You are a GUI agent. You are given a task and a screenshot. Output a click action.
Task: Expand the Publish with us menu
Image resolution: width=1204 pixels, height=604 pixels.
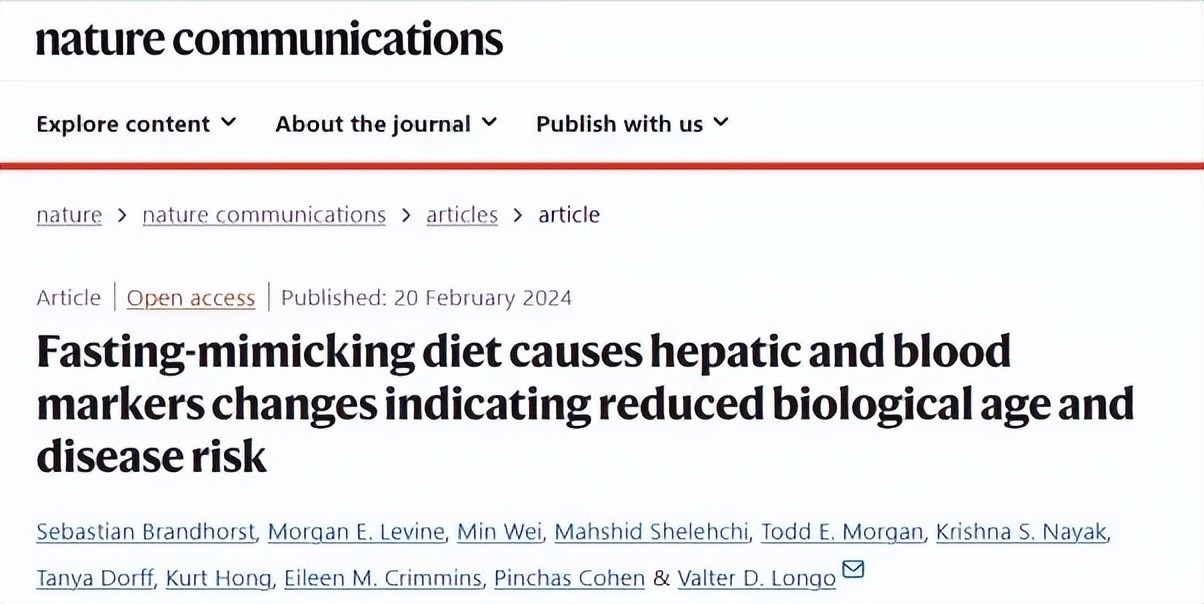click(x=632, y=124)
